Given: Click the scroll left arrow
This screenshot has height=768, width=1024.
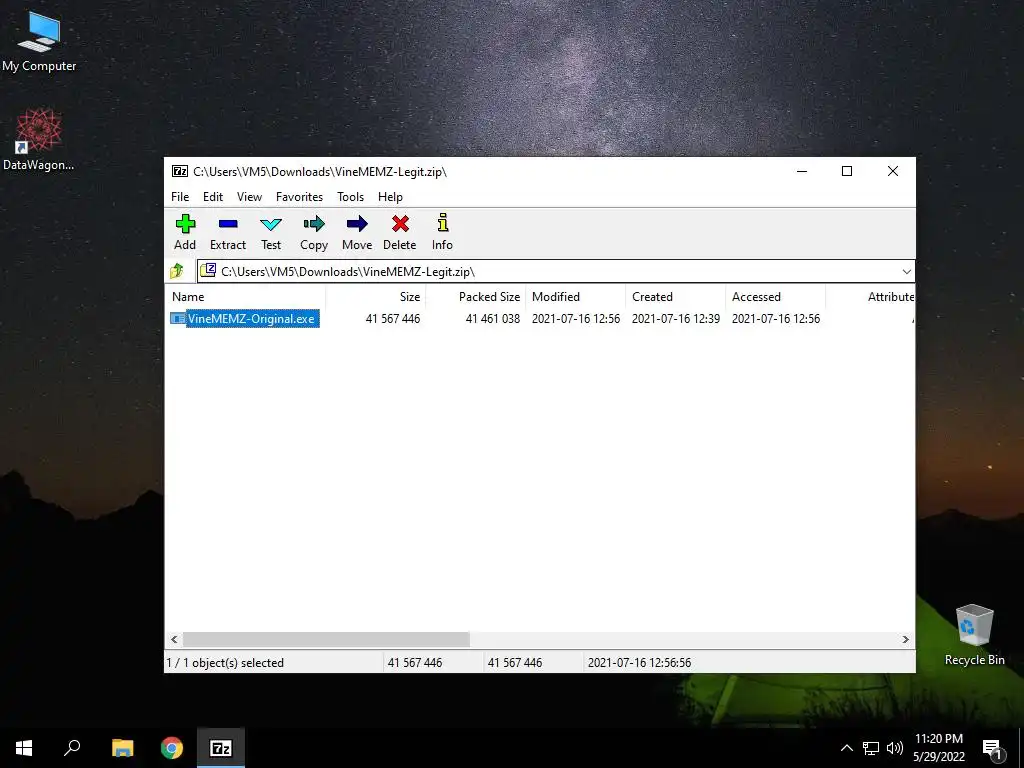Looking at the screenshot, I should pos(174,639).
